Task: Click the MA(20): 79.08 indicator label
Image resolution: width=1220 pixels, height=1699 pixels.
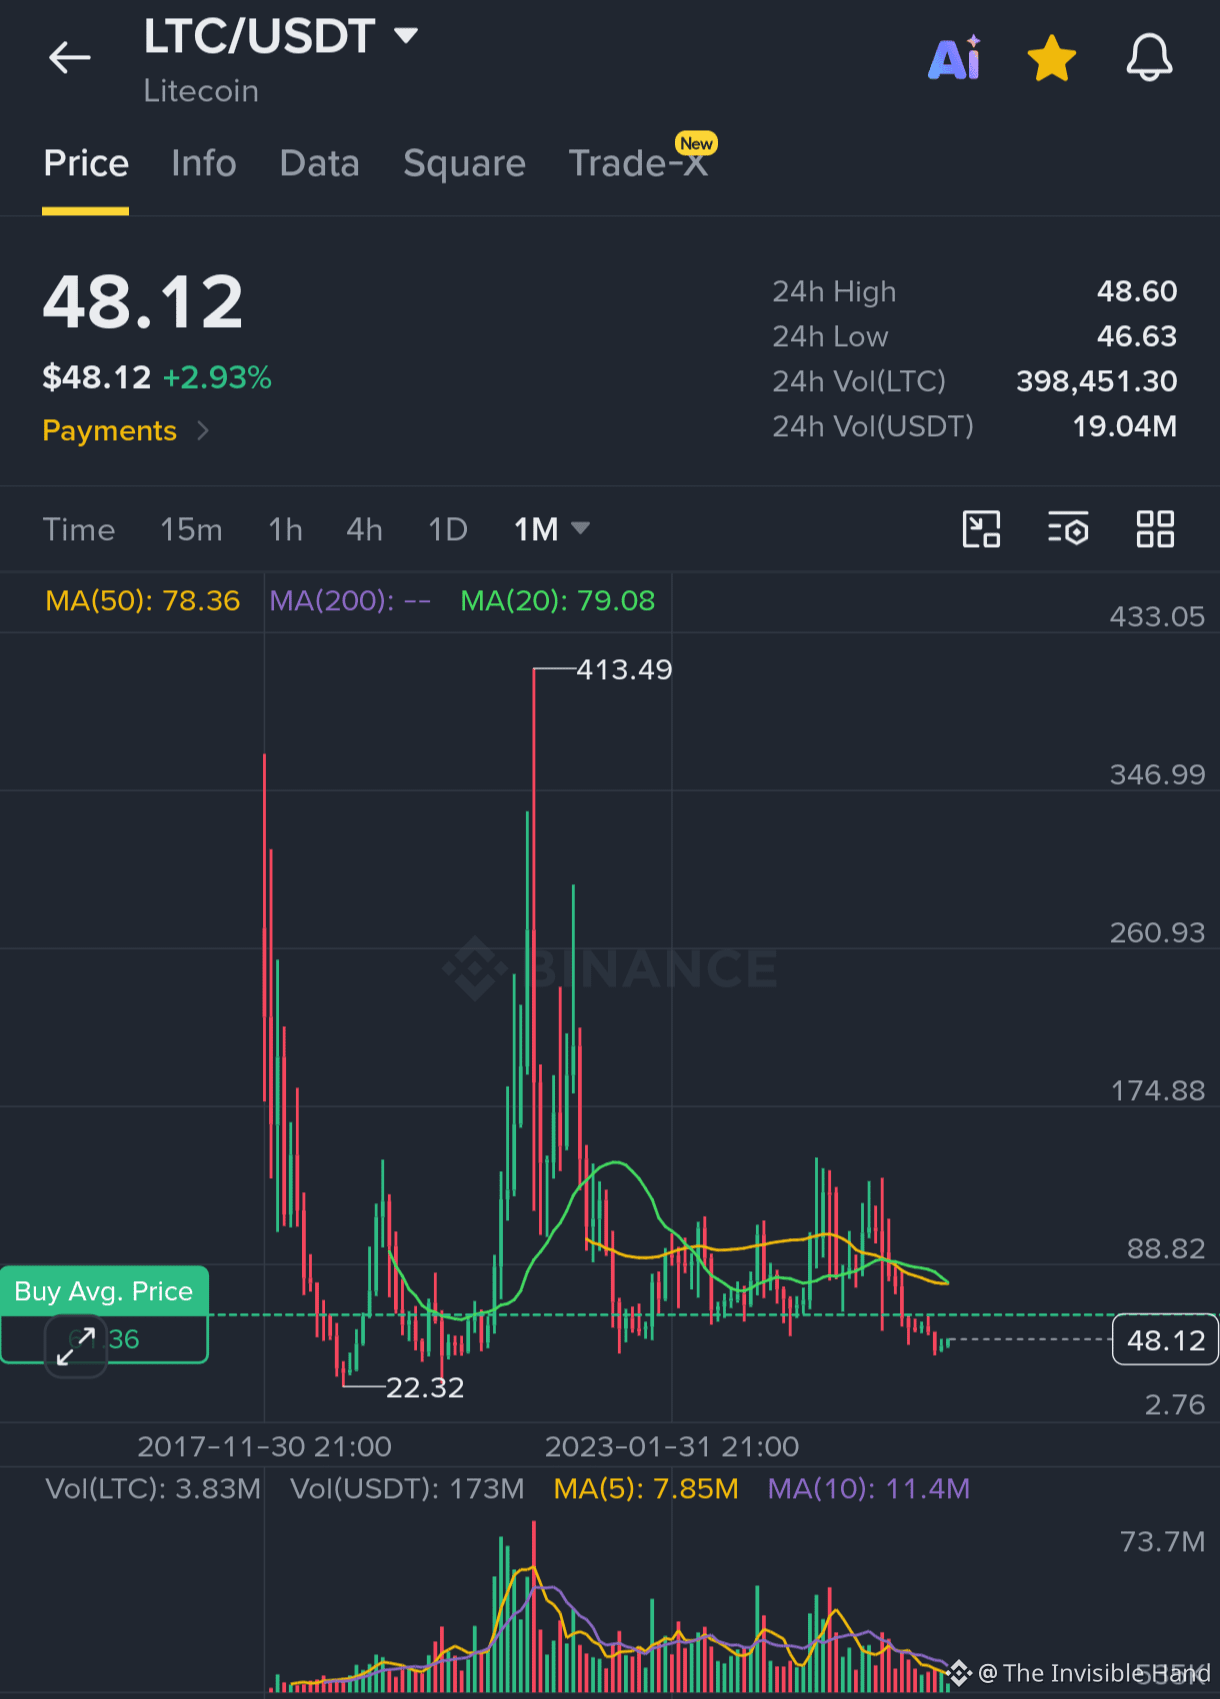Action: tap(558, 600)
